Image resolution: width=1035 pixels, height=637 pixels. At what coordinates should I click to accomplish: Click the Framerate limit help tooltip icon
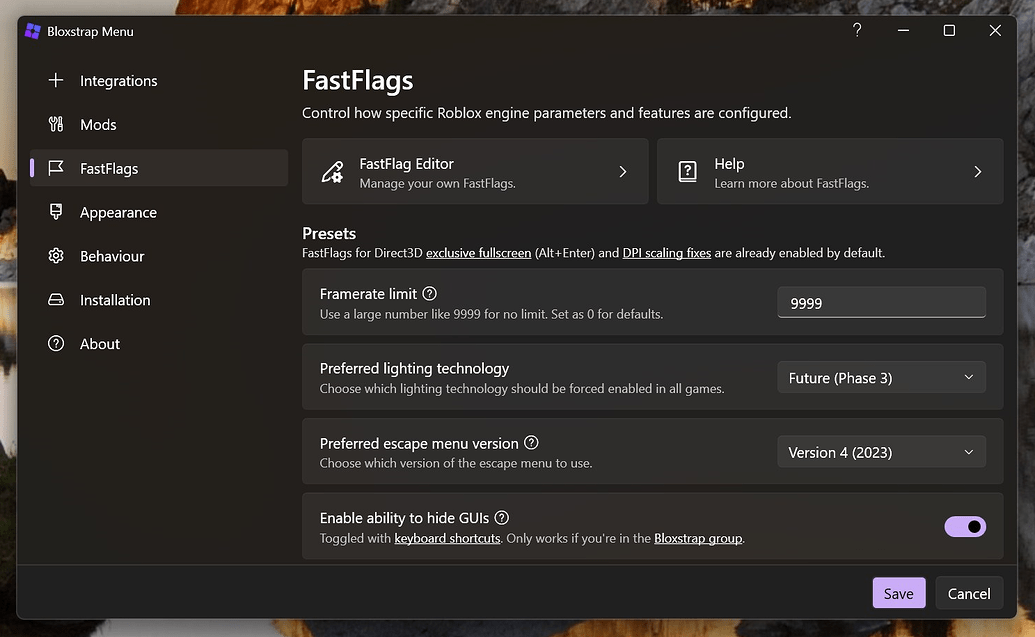(430, 293)
